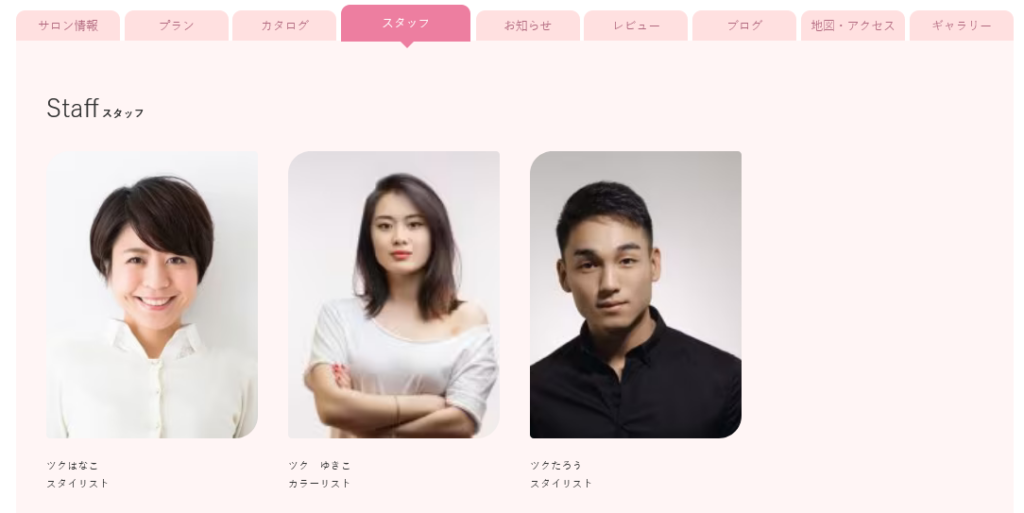The width and height of the screenshot is (1024, 513).
Task: Select the name ツクたろう
Action: pyautogui.click(x=556, y=465)
